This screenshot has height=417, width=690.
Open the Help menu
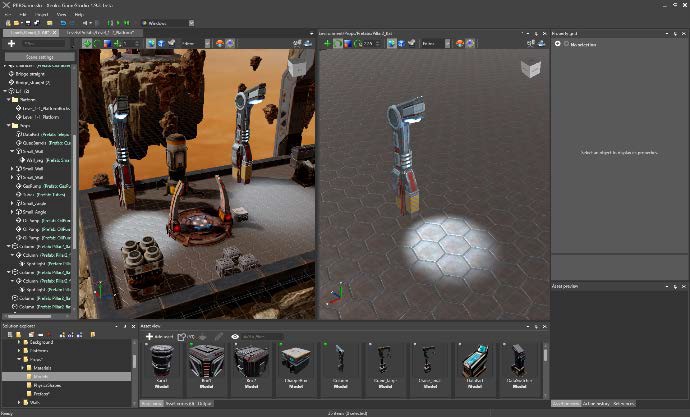(x=78, y=16)
